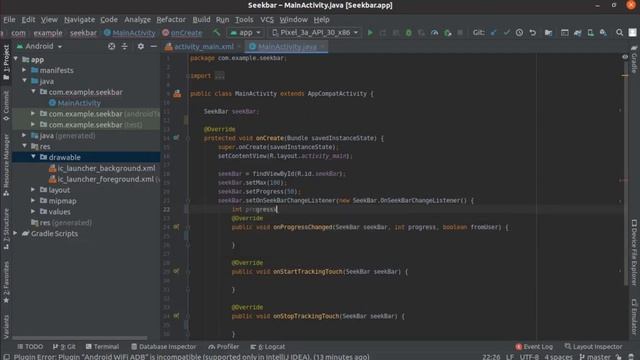This screenshot has height=360, width=640.
Task: Open the Layout Inspector
Action: pyautogui.click(x=593, y=347)
